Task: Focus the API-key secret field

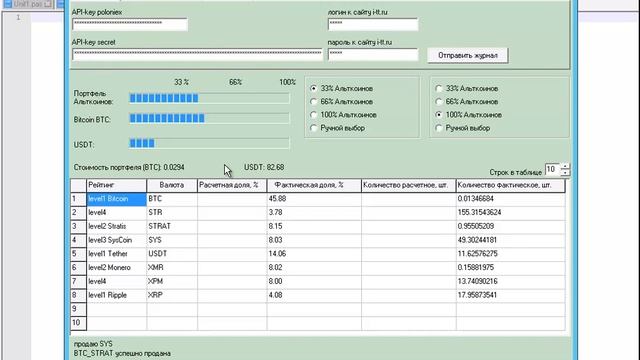Action: tap(197, 54)
